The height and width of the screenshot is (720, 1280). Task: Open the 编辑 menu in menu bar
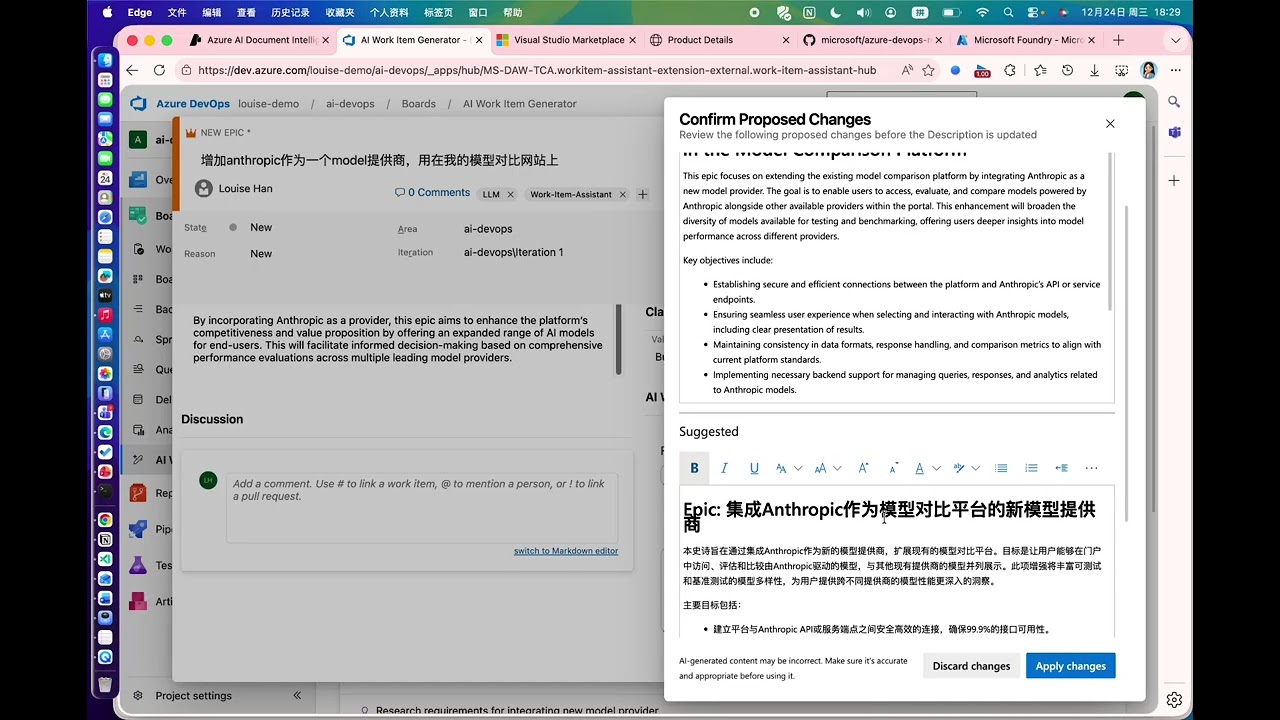pyautogui.click(x=212, y=12)
